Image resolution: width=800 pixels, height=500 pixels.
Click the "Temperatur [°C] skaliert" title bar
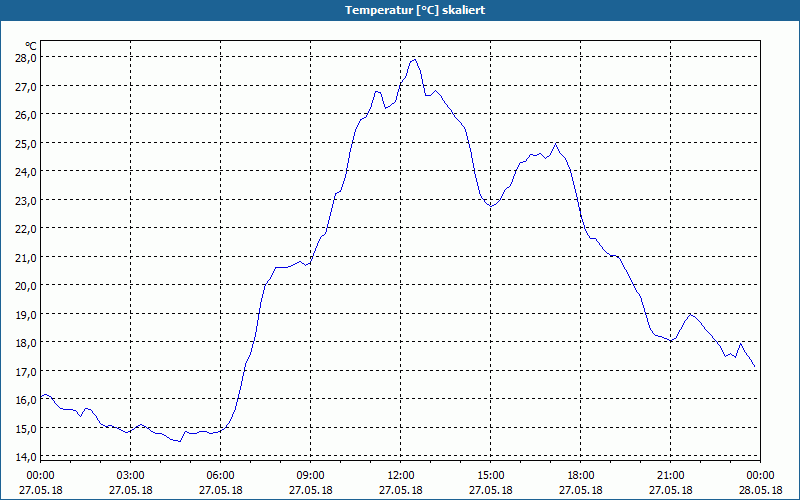[400, 10]
